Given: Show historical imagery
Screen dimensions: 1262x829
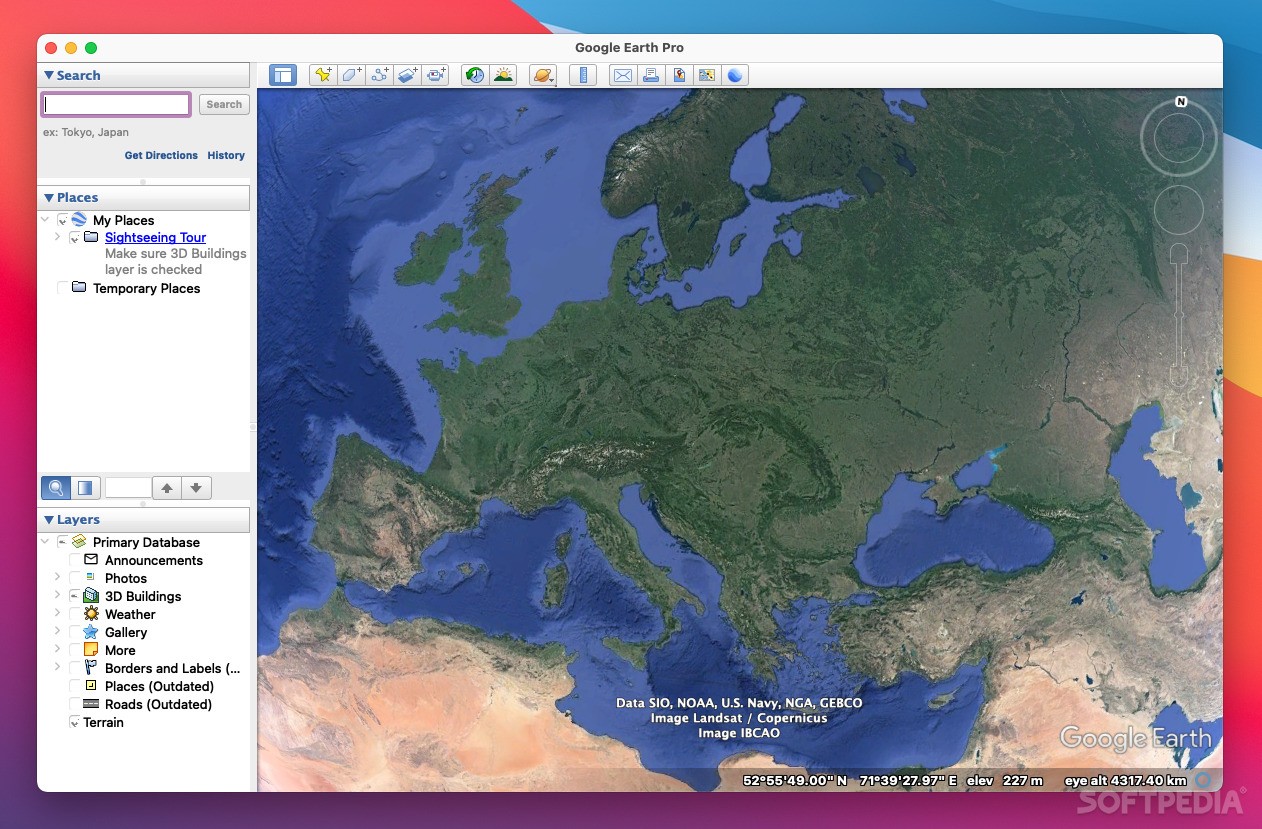Looking at the screenshot, I should pos(473,74).
